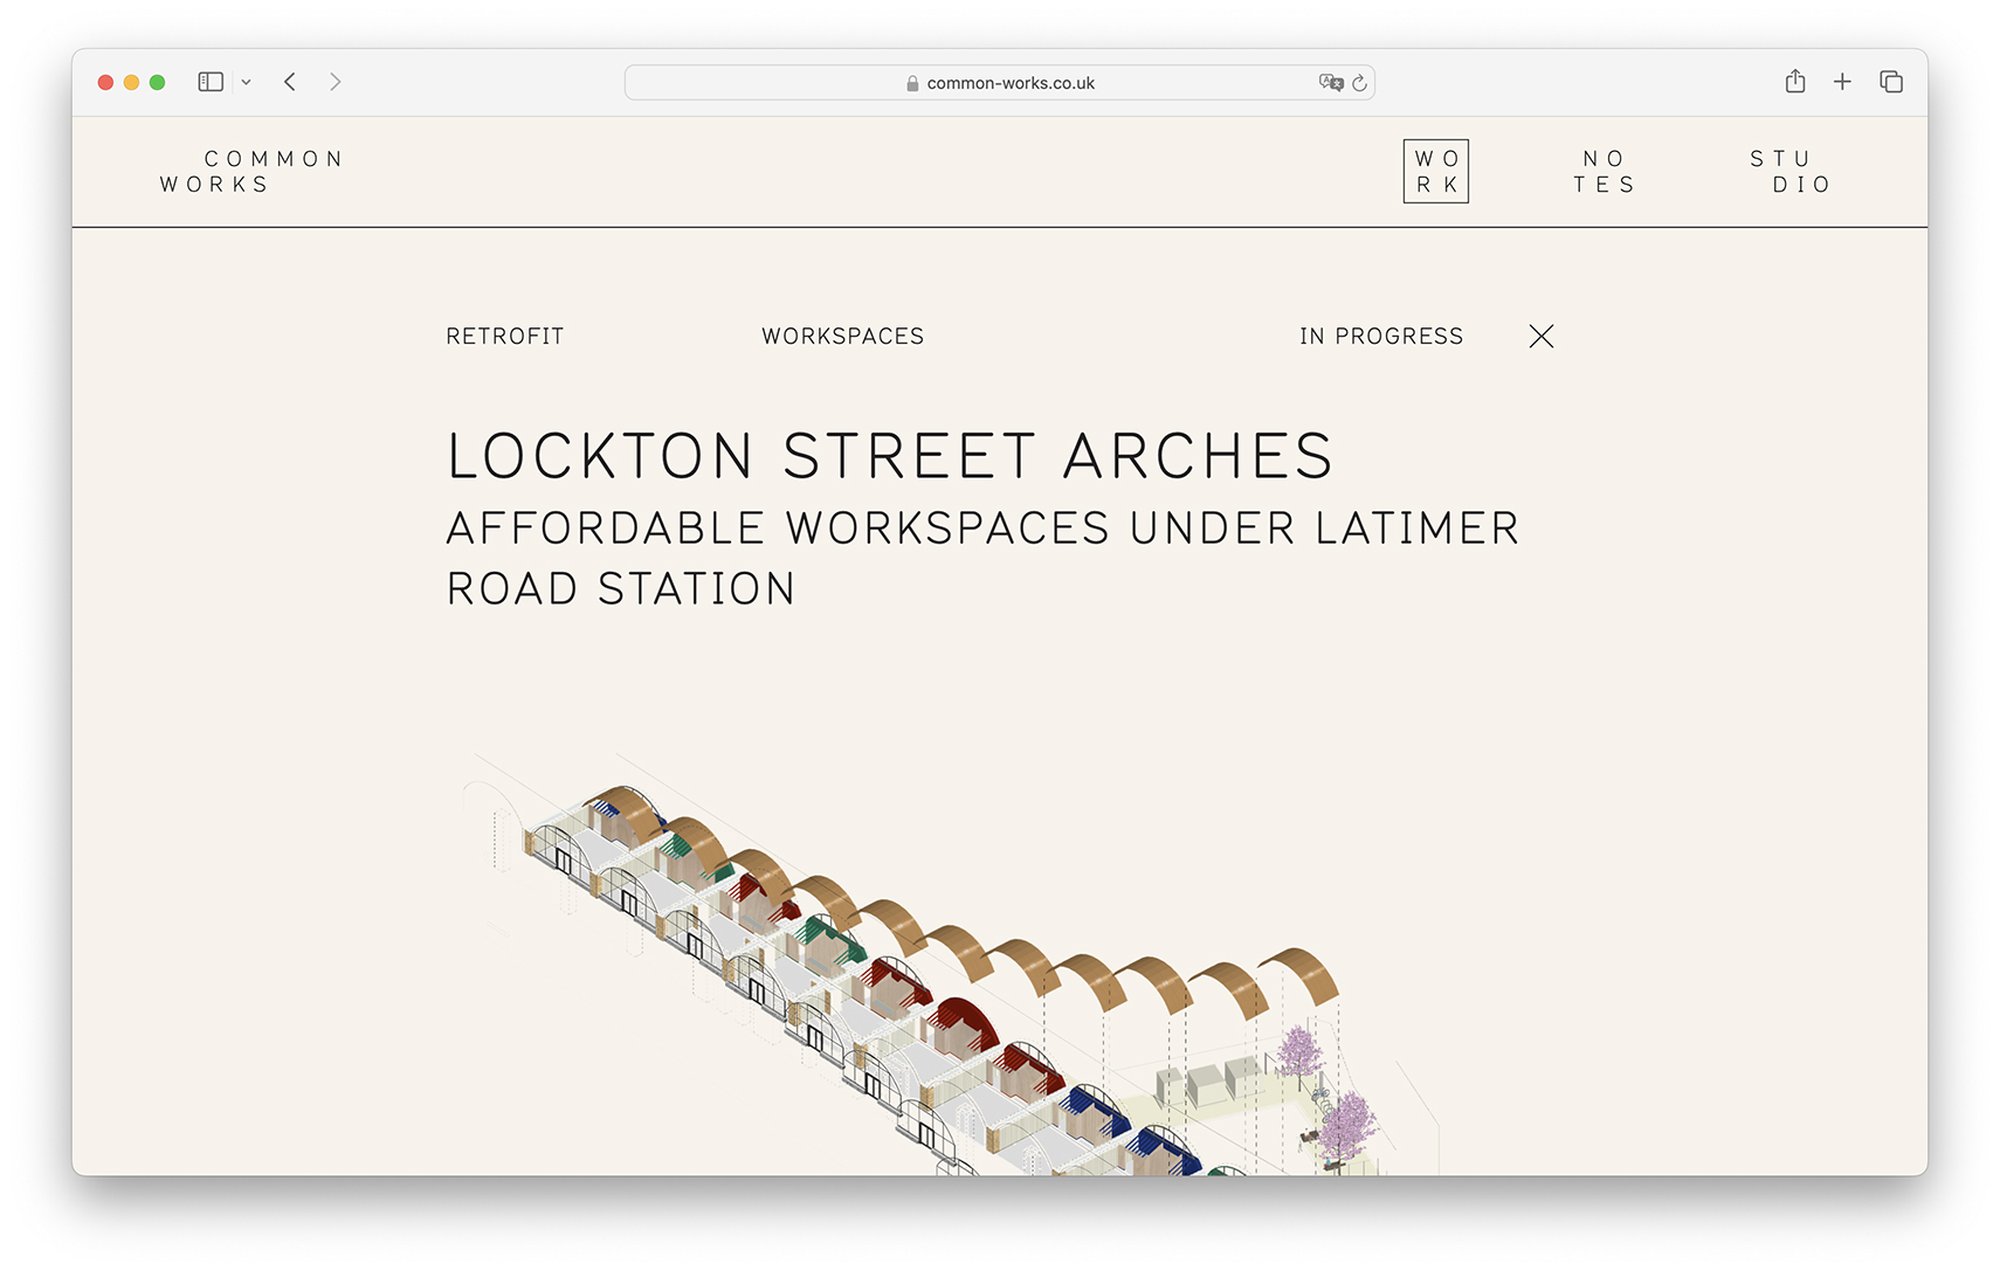Expand the sidebar options chevron dropdown
2000x1271 pixels.
pyautogui.click(x=246, y=82)
